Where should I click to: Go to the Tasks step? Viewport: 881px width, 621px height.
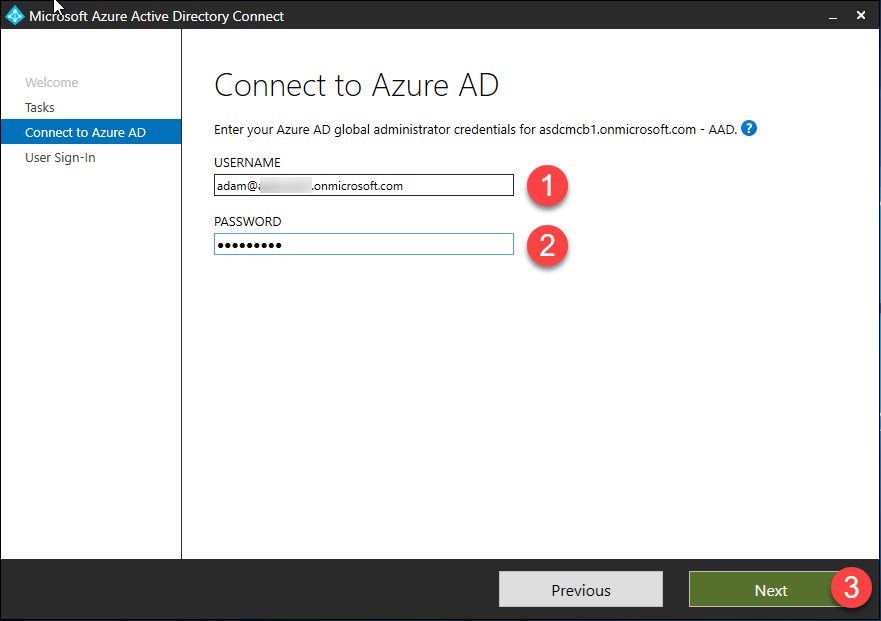click(40, 107)
